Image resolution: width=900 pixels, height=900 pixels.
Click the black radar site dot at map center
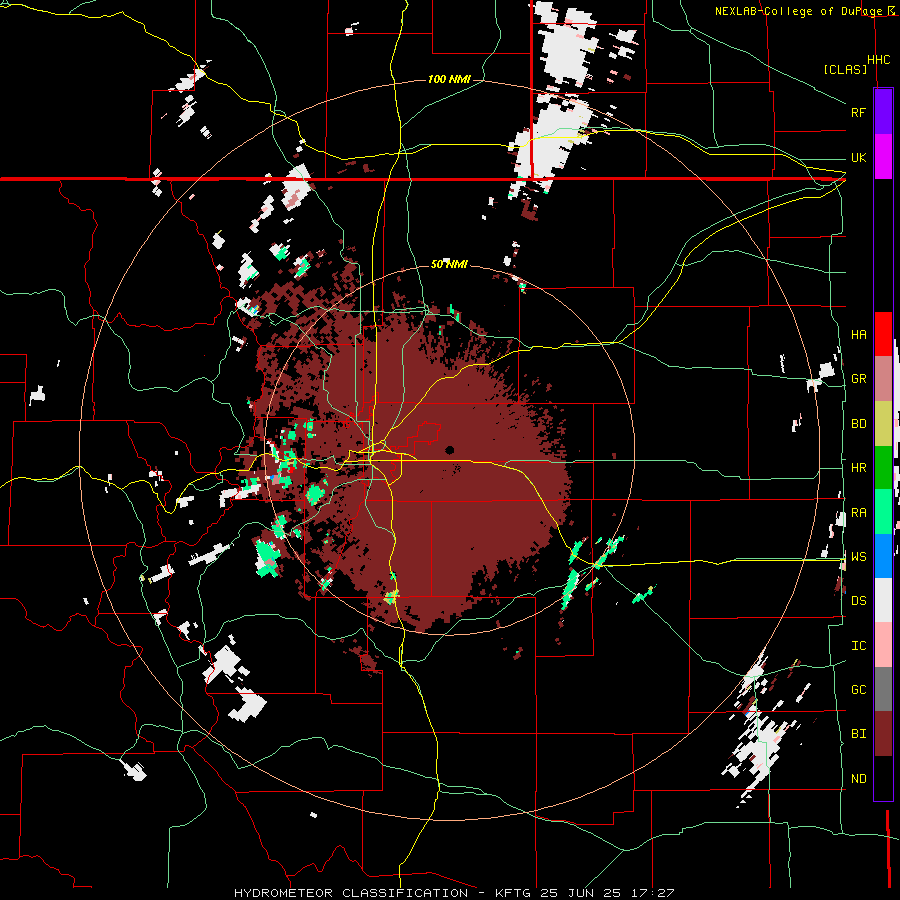(x=449, y=450)
